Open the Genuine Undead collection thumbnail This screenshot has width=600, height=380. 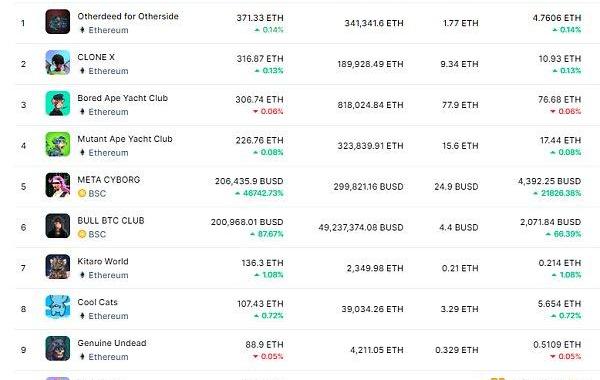point(58,348)
